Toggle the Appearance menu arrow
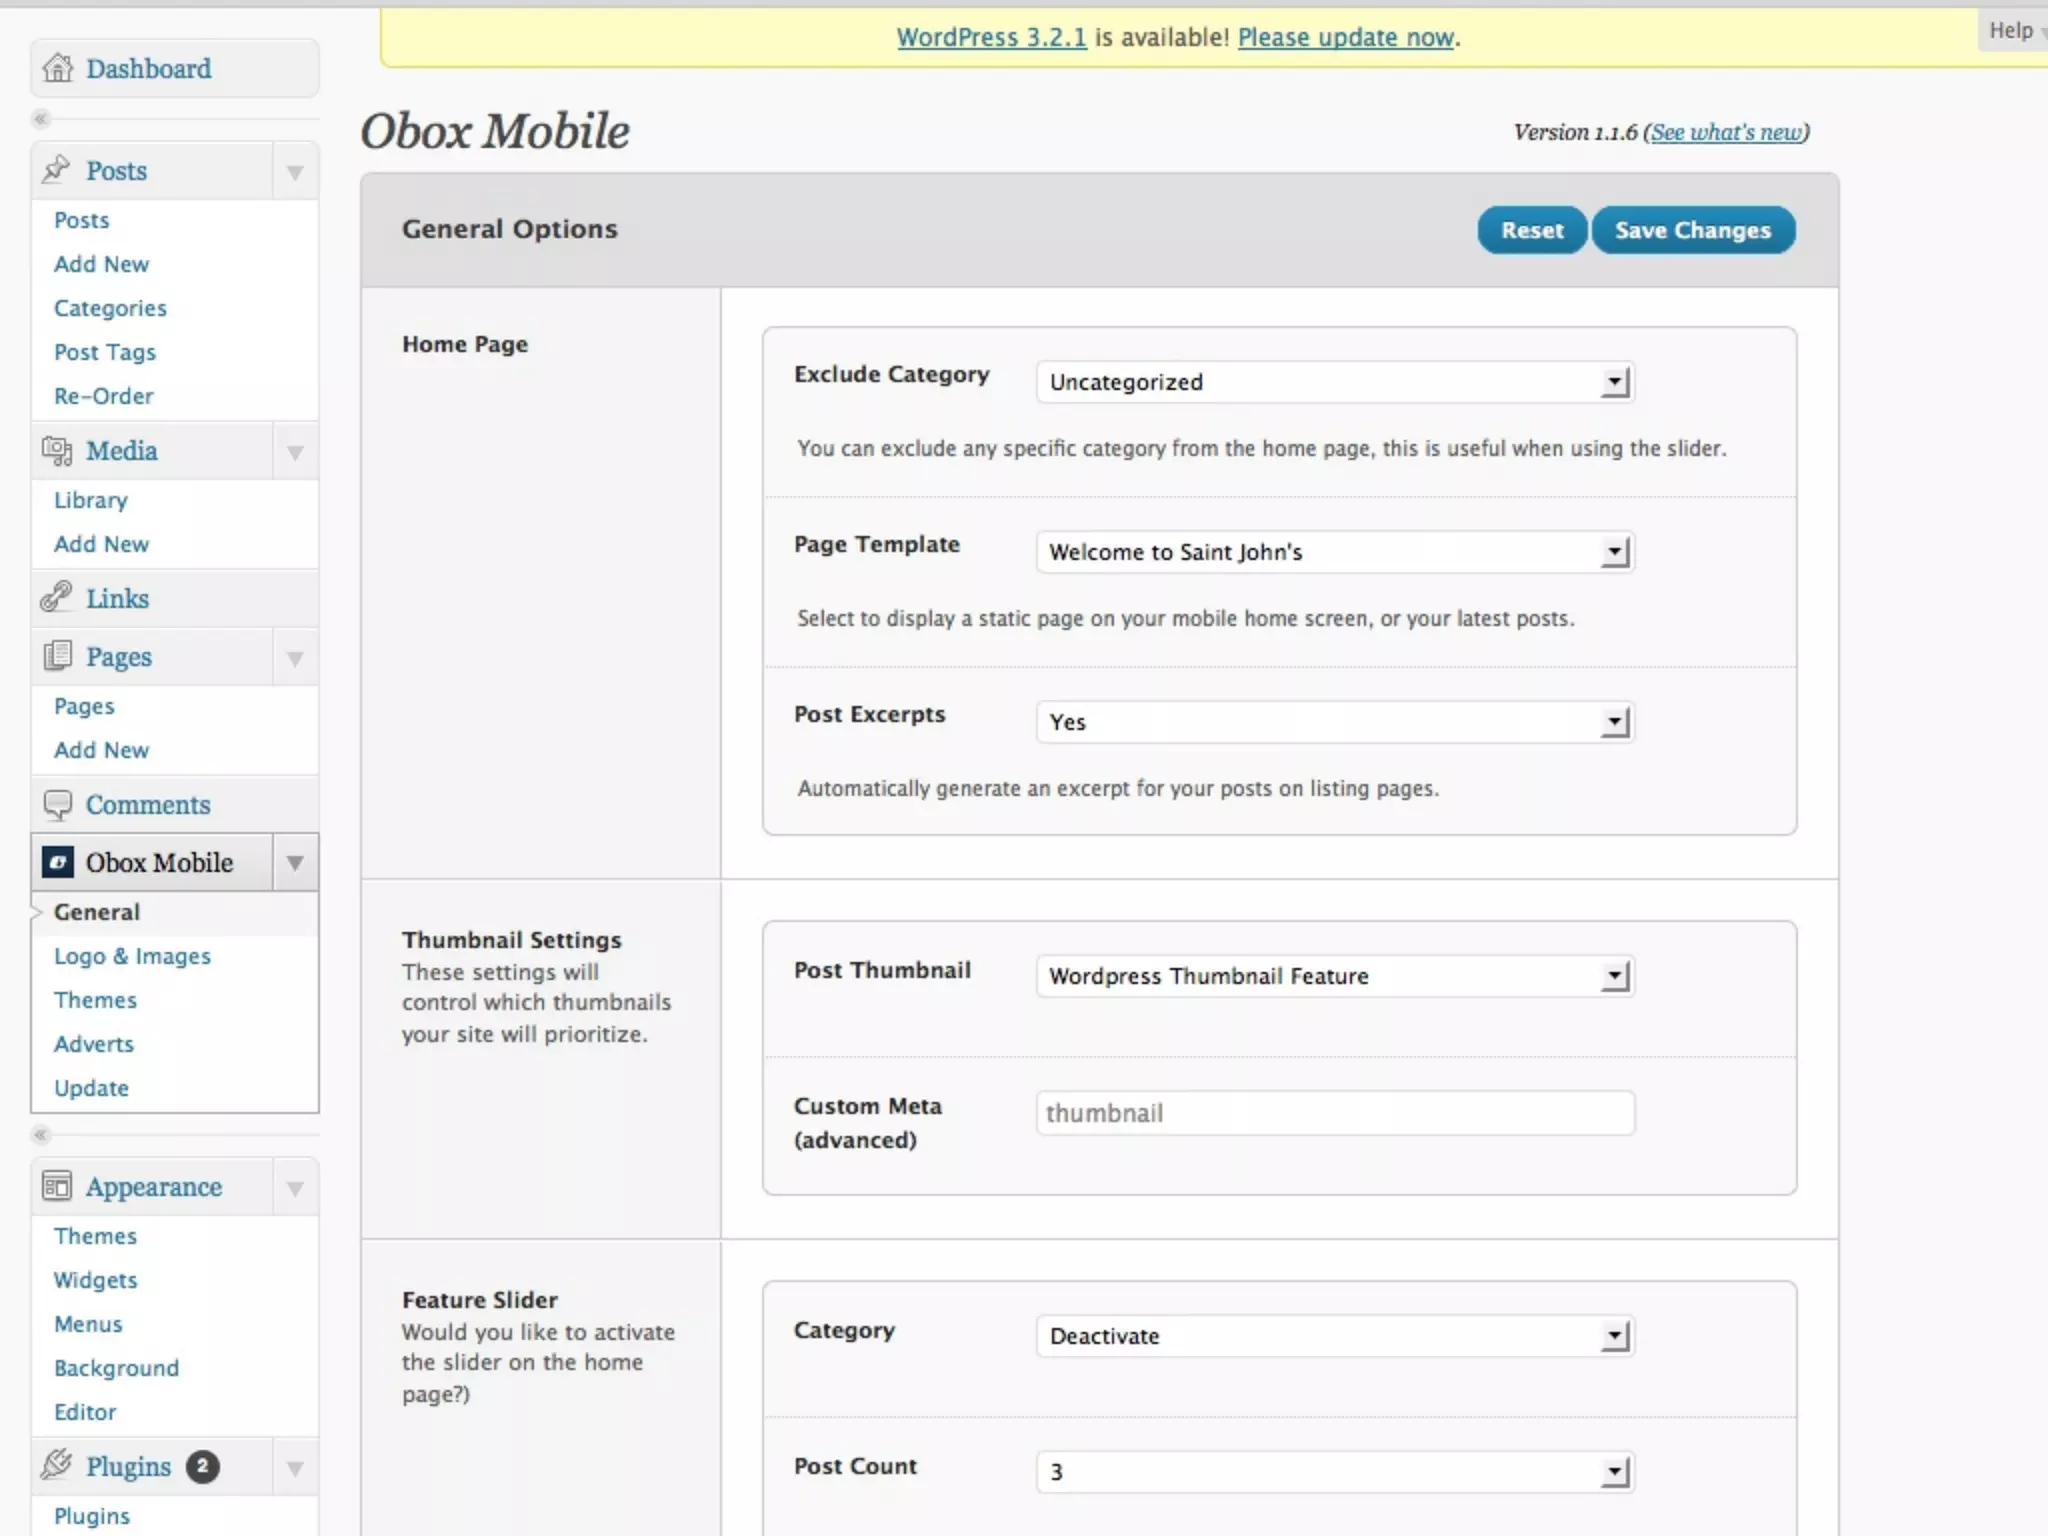Image resolution: width=2048 pixels, height=1536 pixels. point(295,1188)
